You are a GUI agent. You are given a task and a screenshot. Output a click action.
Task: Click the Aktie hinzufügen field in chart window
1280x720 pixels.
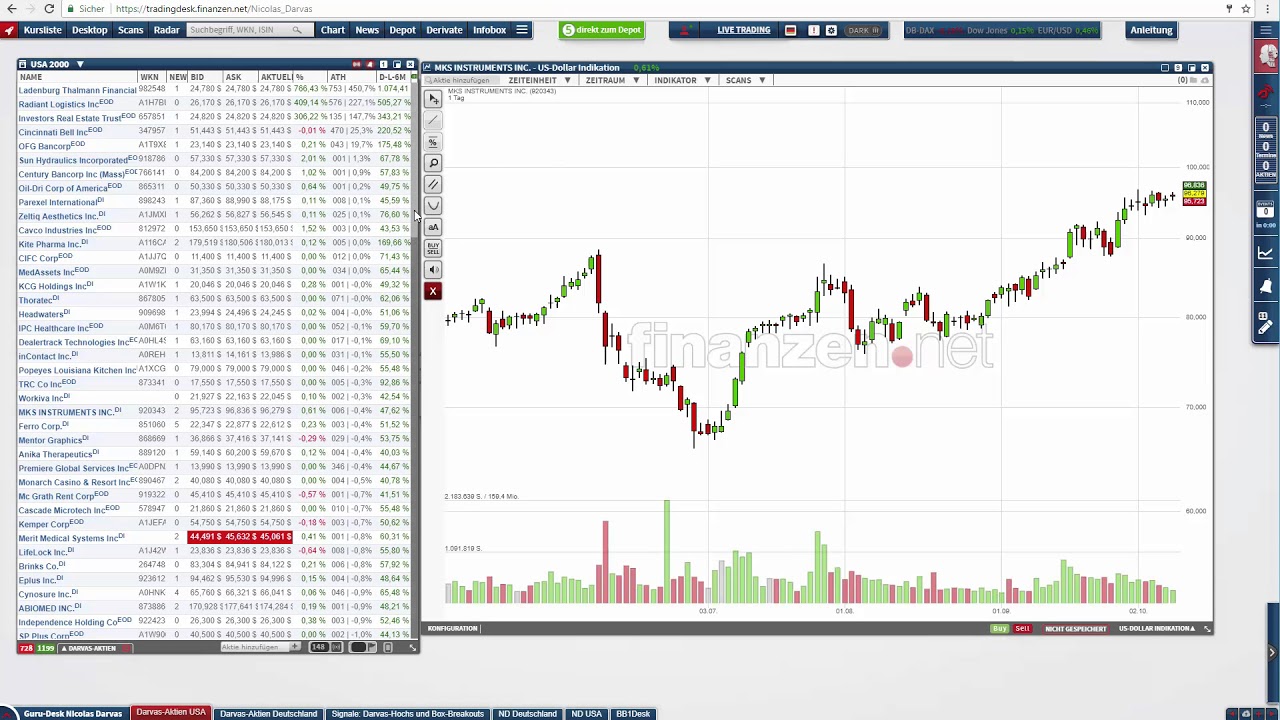(461, 80)
